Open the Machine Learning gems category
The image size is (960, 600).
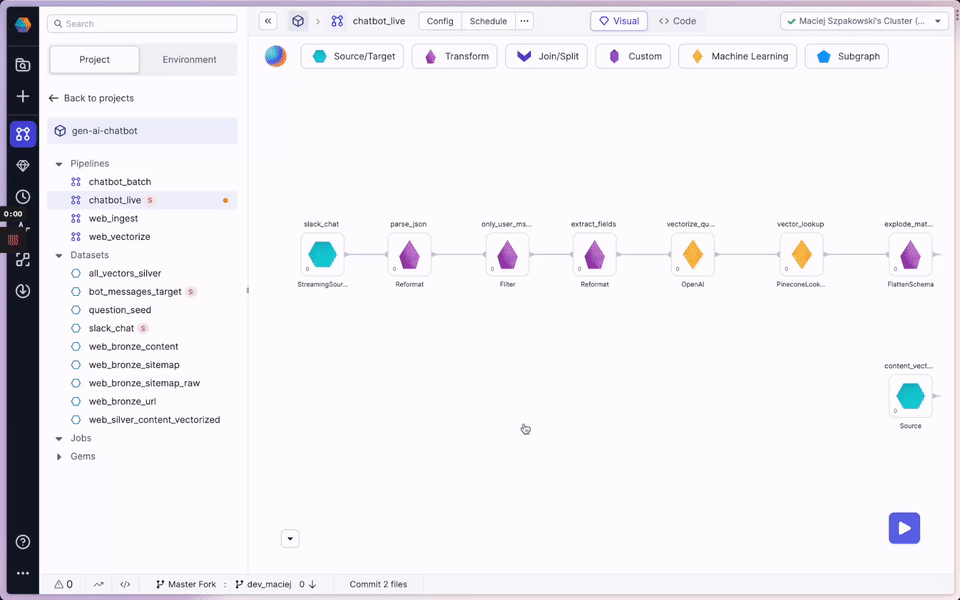tap(737, 56)
